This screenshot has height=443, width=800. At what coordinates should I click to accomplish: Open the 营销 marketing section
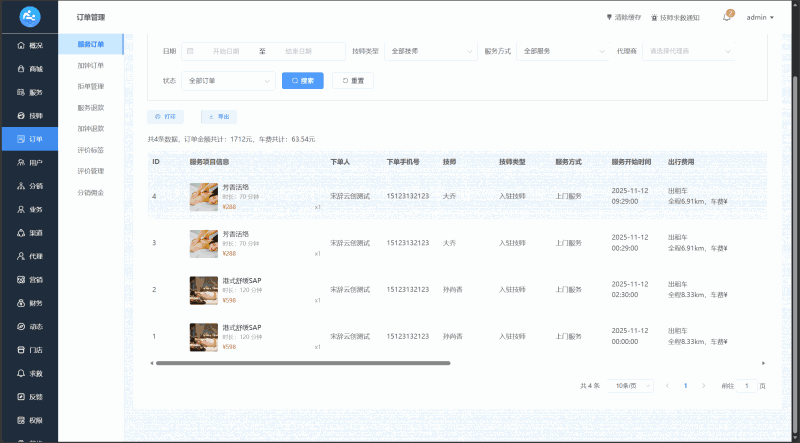pos(30,280)
